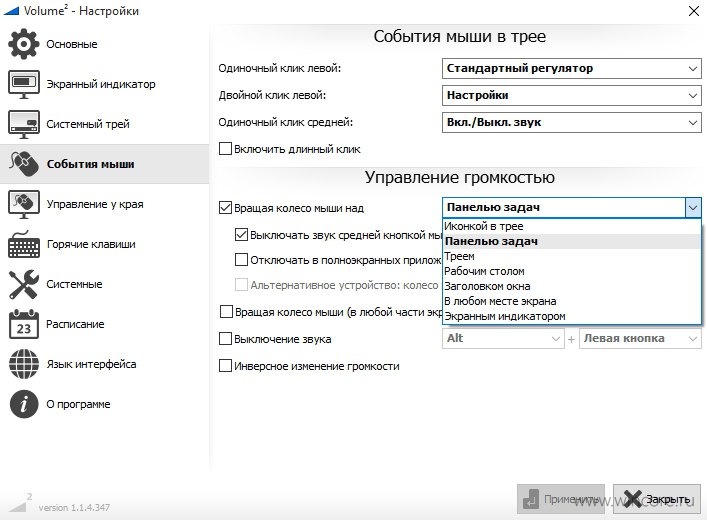
Task: Click the keyboard icon for Горячие клавиши
Action: (x=23, y=244)
